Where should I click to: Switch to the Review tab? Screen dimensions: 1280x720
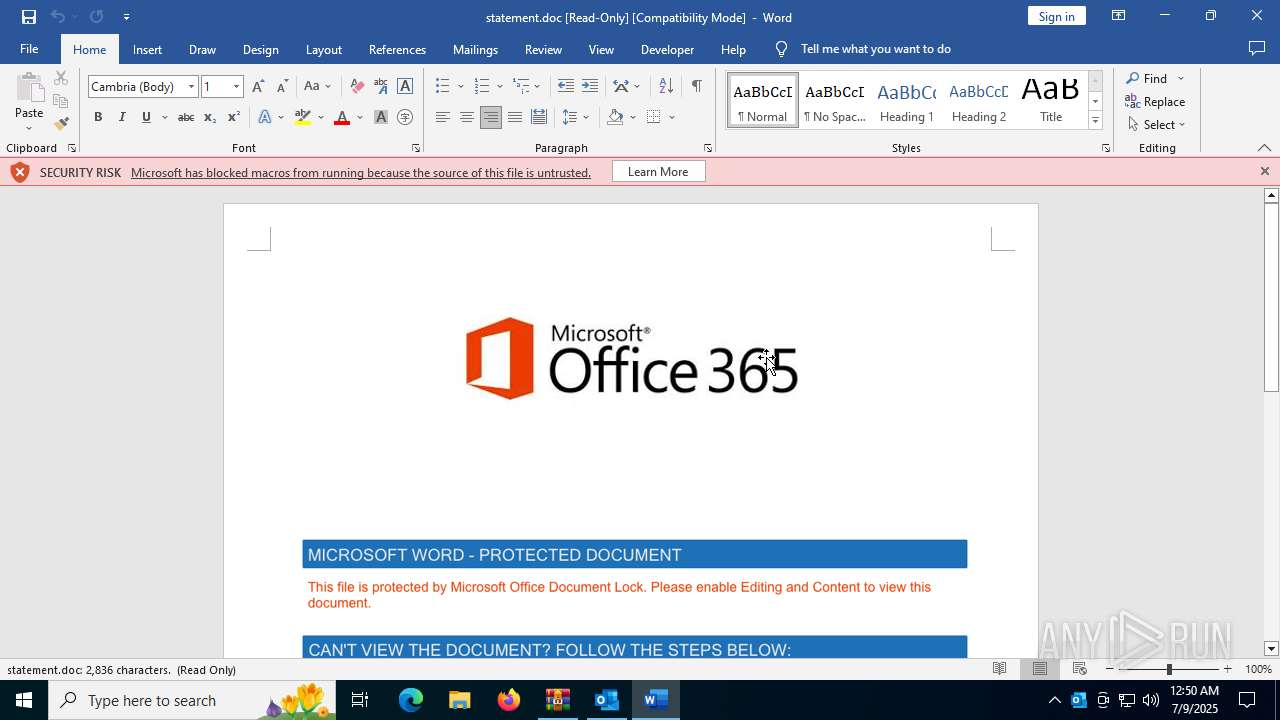pyautogui.click(x=543, y=49)
